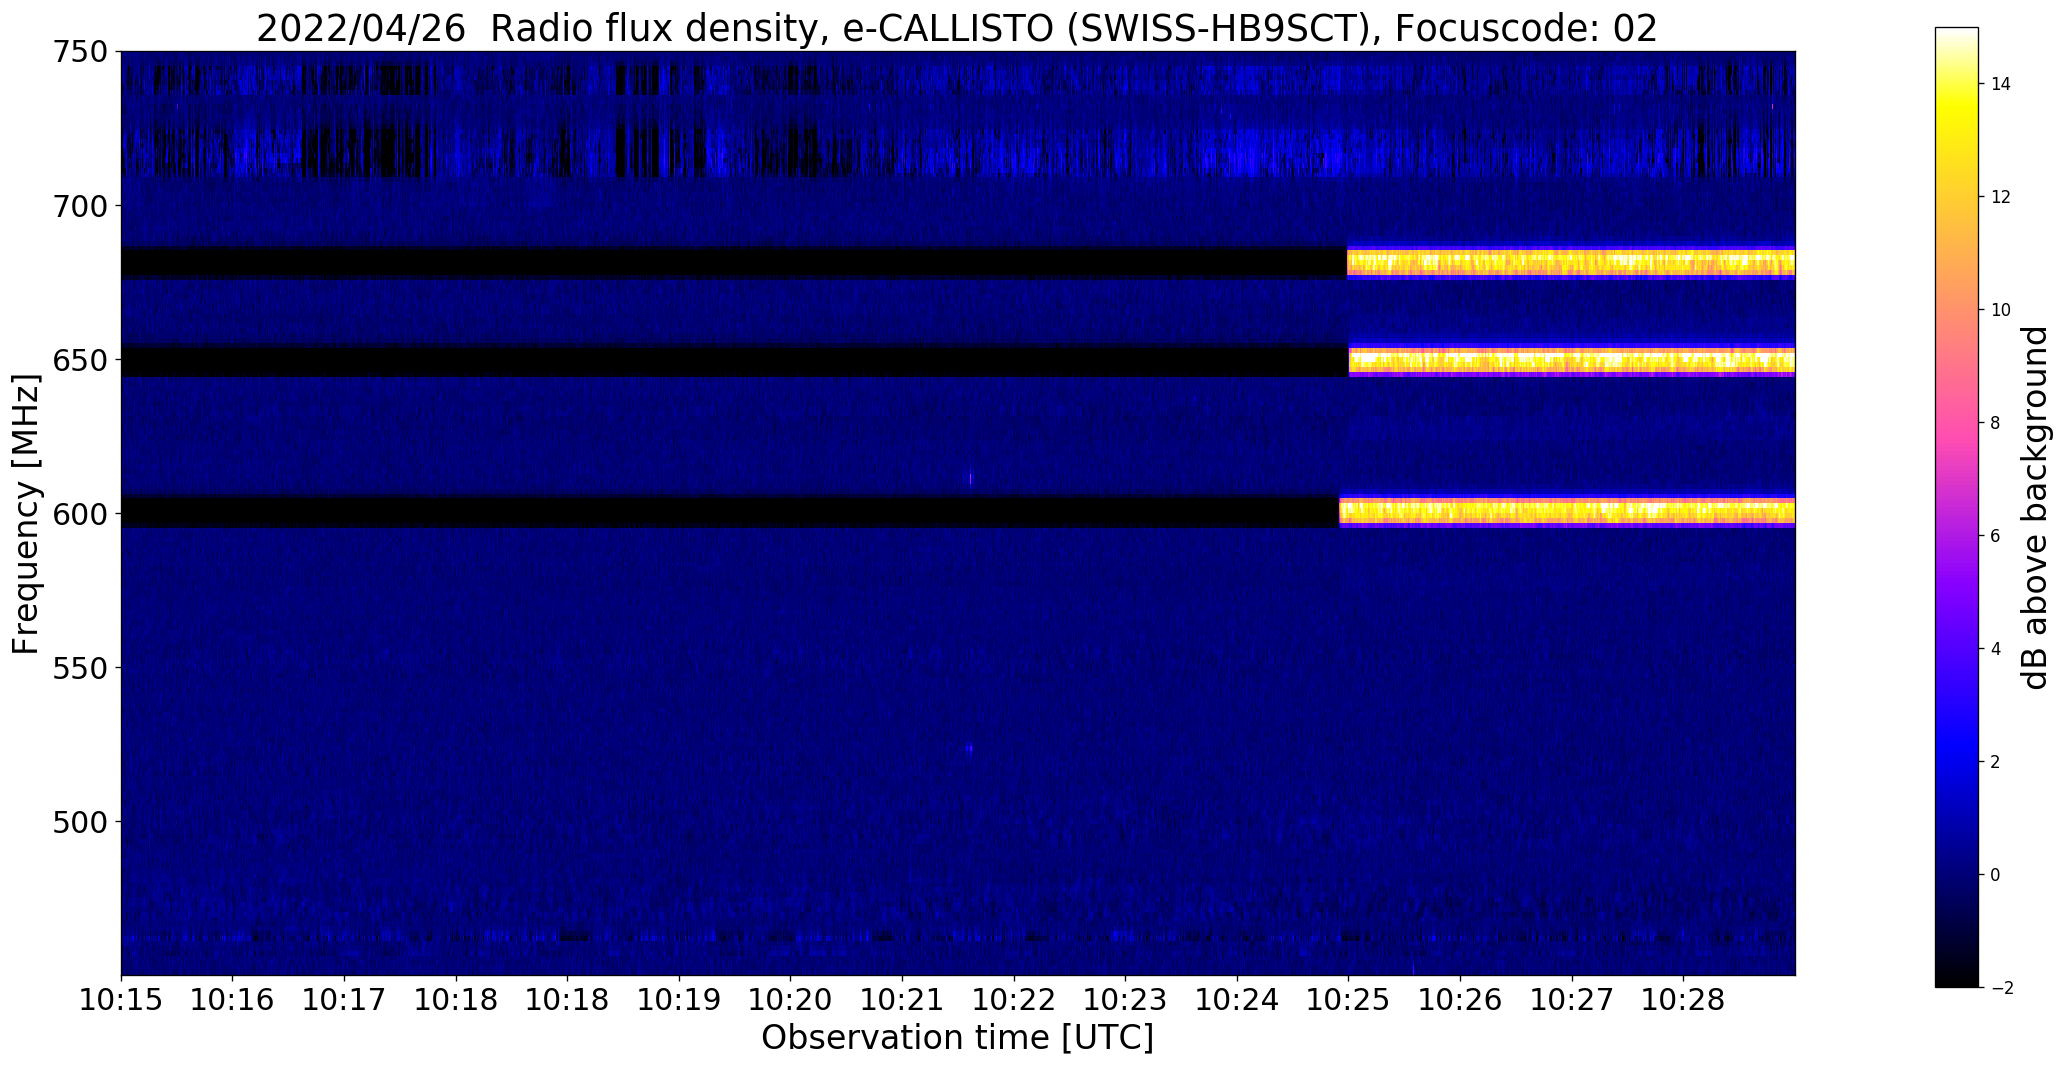Click the colorbar tick label 12
This screenshot has width=2066, height=1067.
(x=2001, y=197)
